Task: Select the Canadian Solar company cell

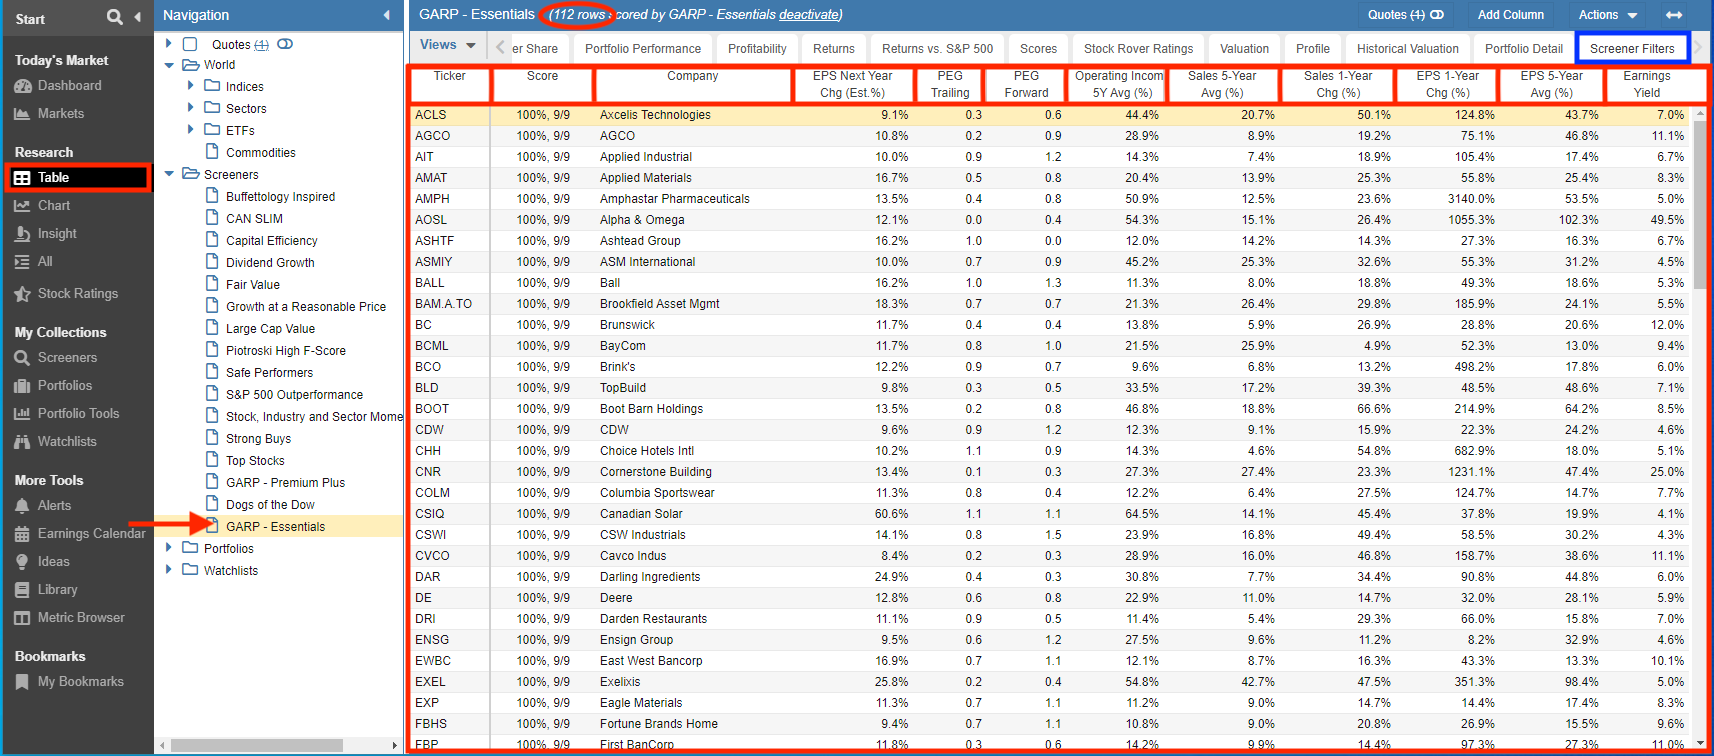Action: pyautogui.click(x=693, y=514)
